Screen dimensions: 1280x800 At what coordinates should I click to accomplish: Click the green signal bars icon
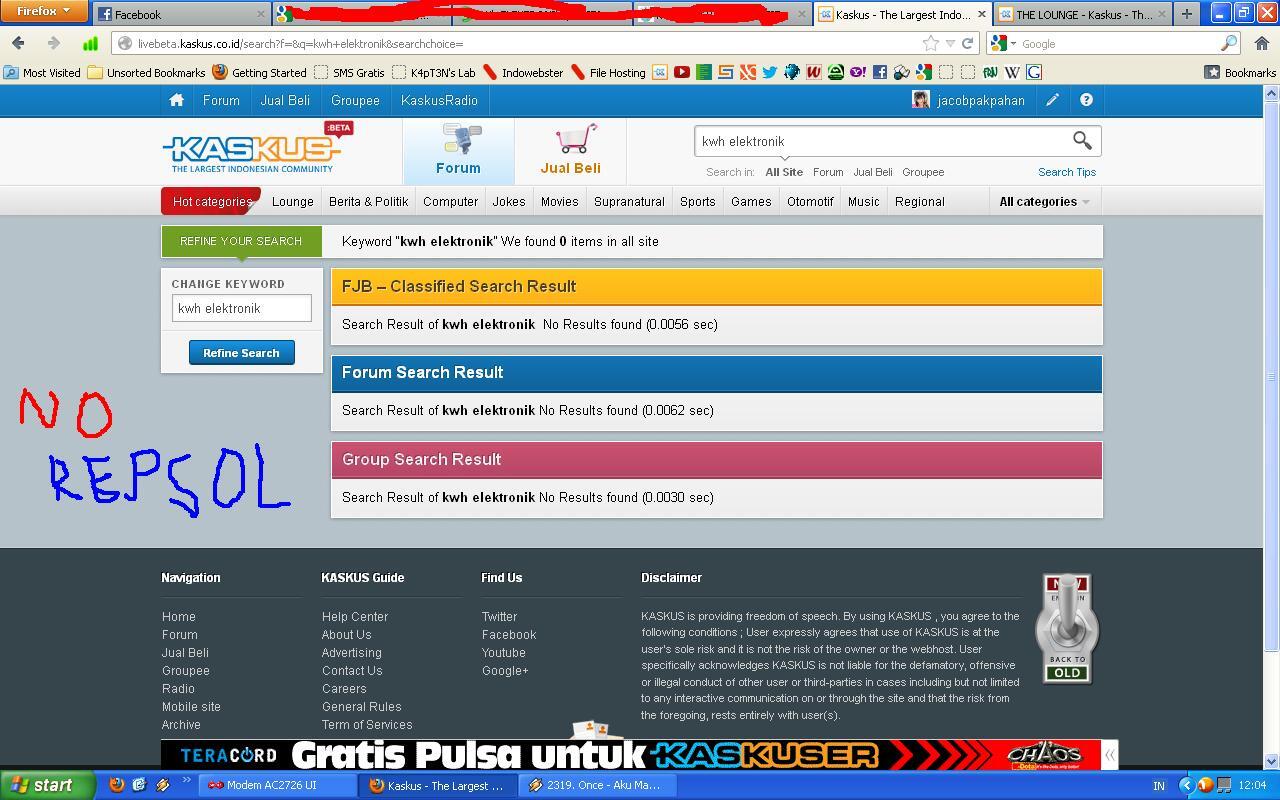(90, 44)
